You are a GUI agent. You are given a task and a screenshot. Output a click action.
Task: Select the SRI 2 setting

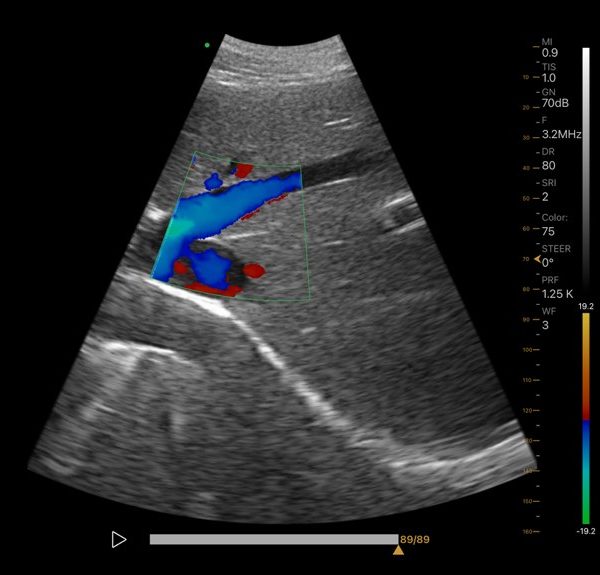tap(548, 190)
